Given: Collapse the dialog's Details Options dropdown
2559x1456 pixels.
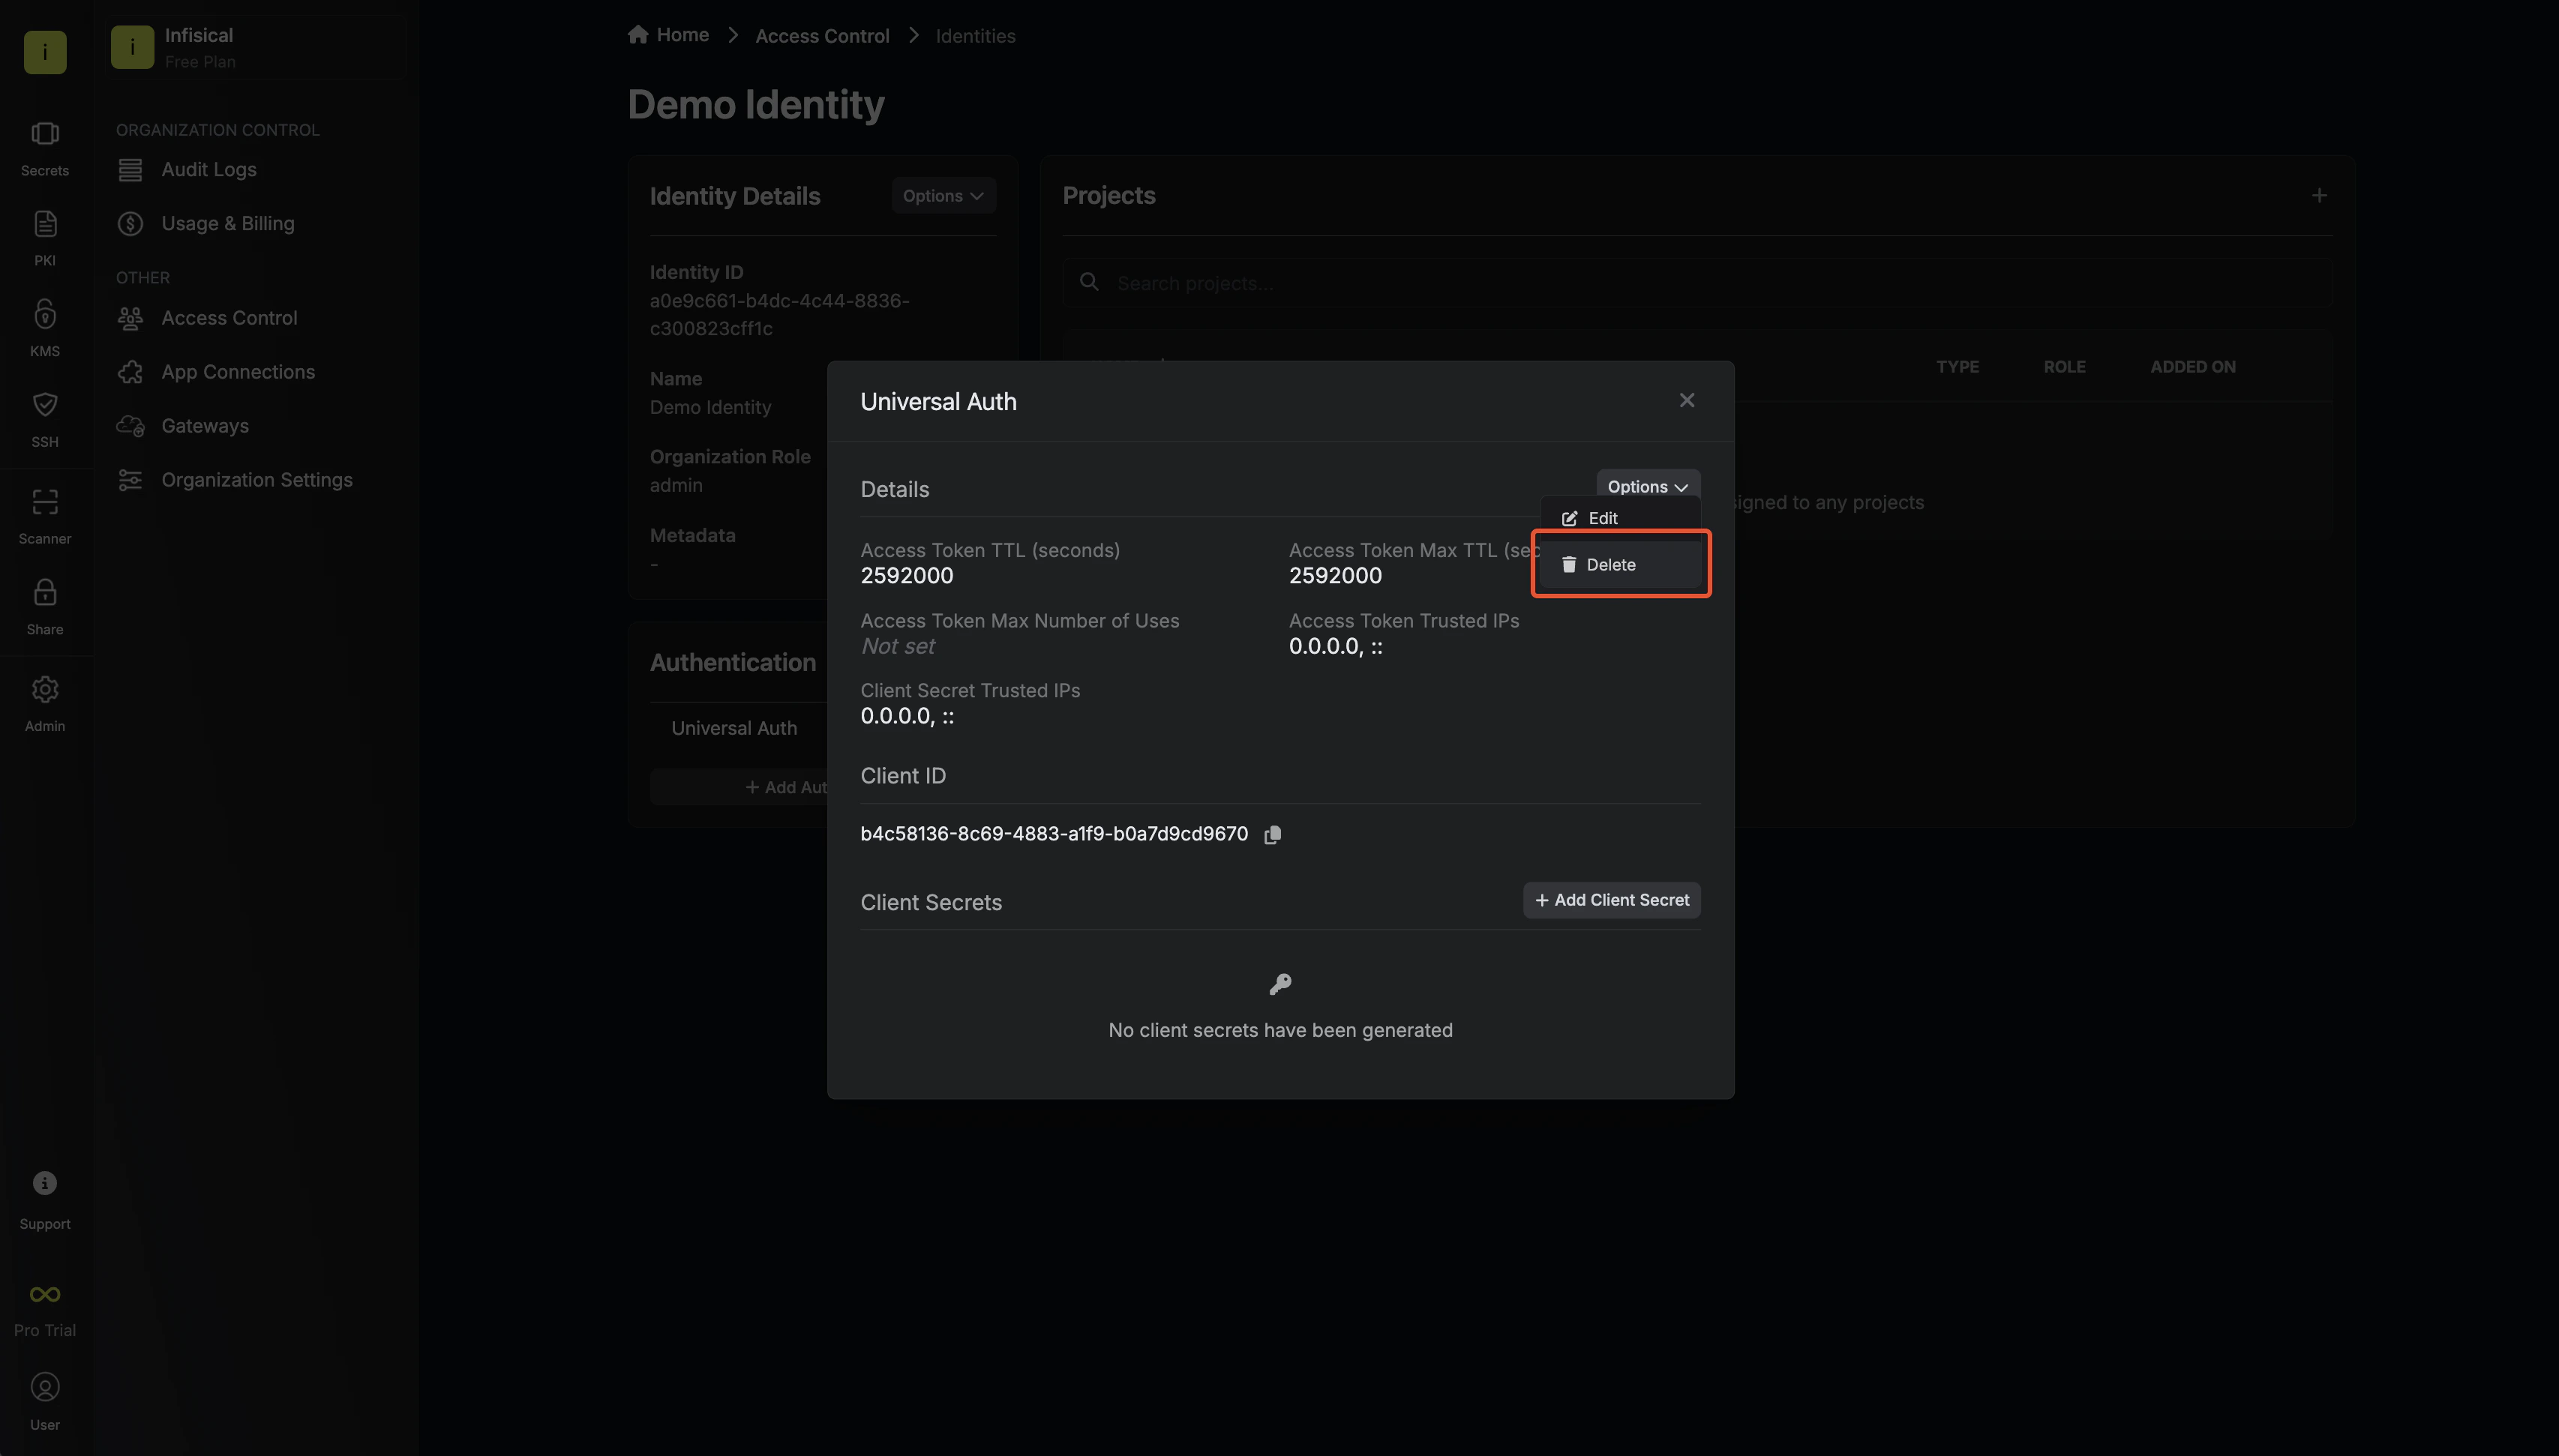Looking at the screenshot, I should [1648, 487].
